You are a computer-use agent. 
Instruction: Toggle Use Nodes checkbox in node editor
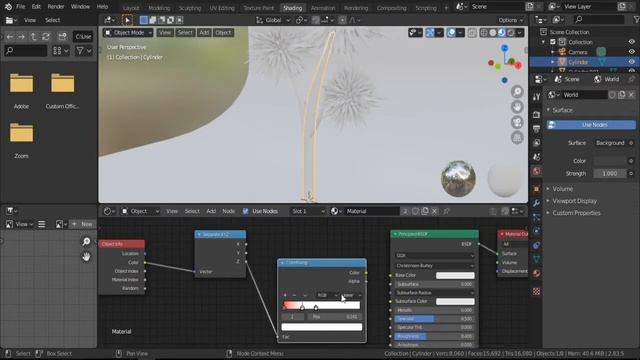[x=245, y=211]
